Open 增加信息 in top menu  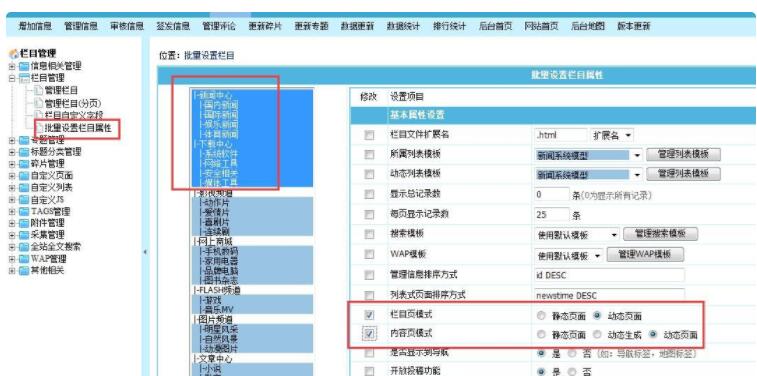[35, 27]
